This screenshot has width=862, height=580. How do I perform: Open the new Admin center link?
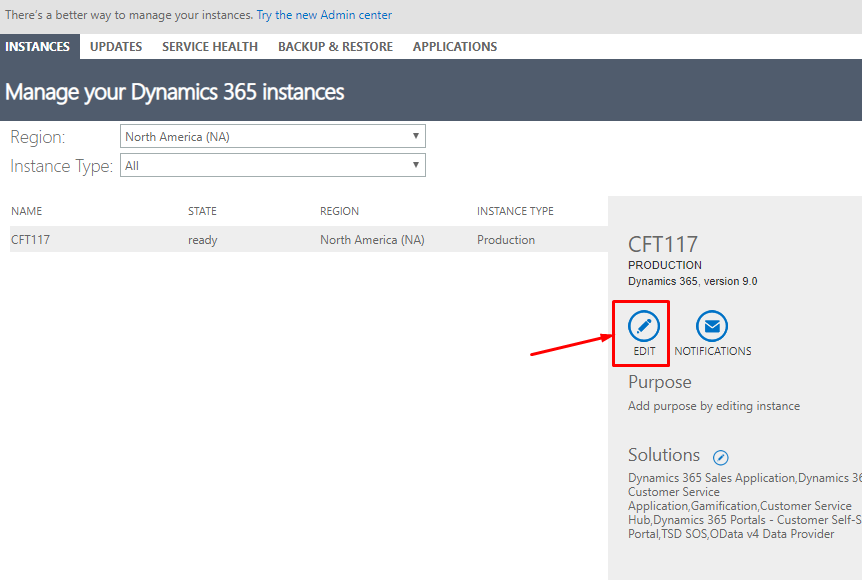pos(324,15)
